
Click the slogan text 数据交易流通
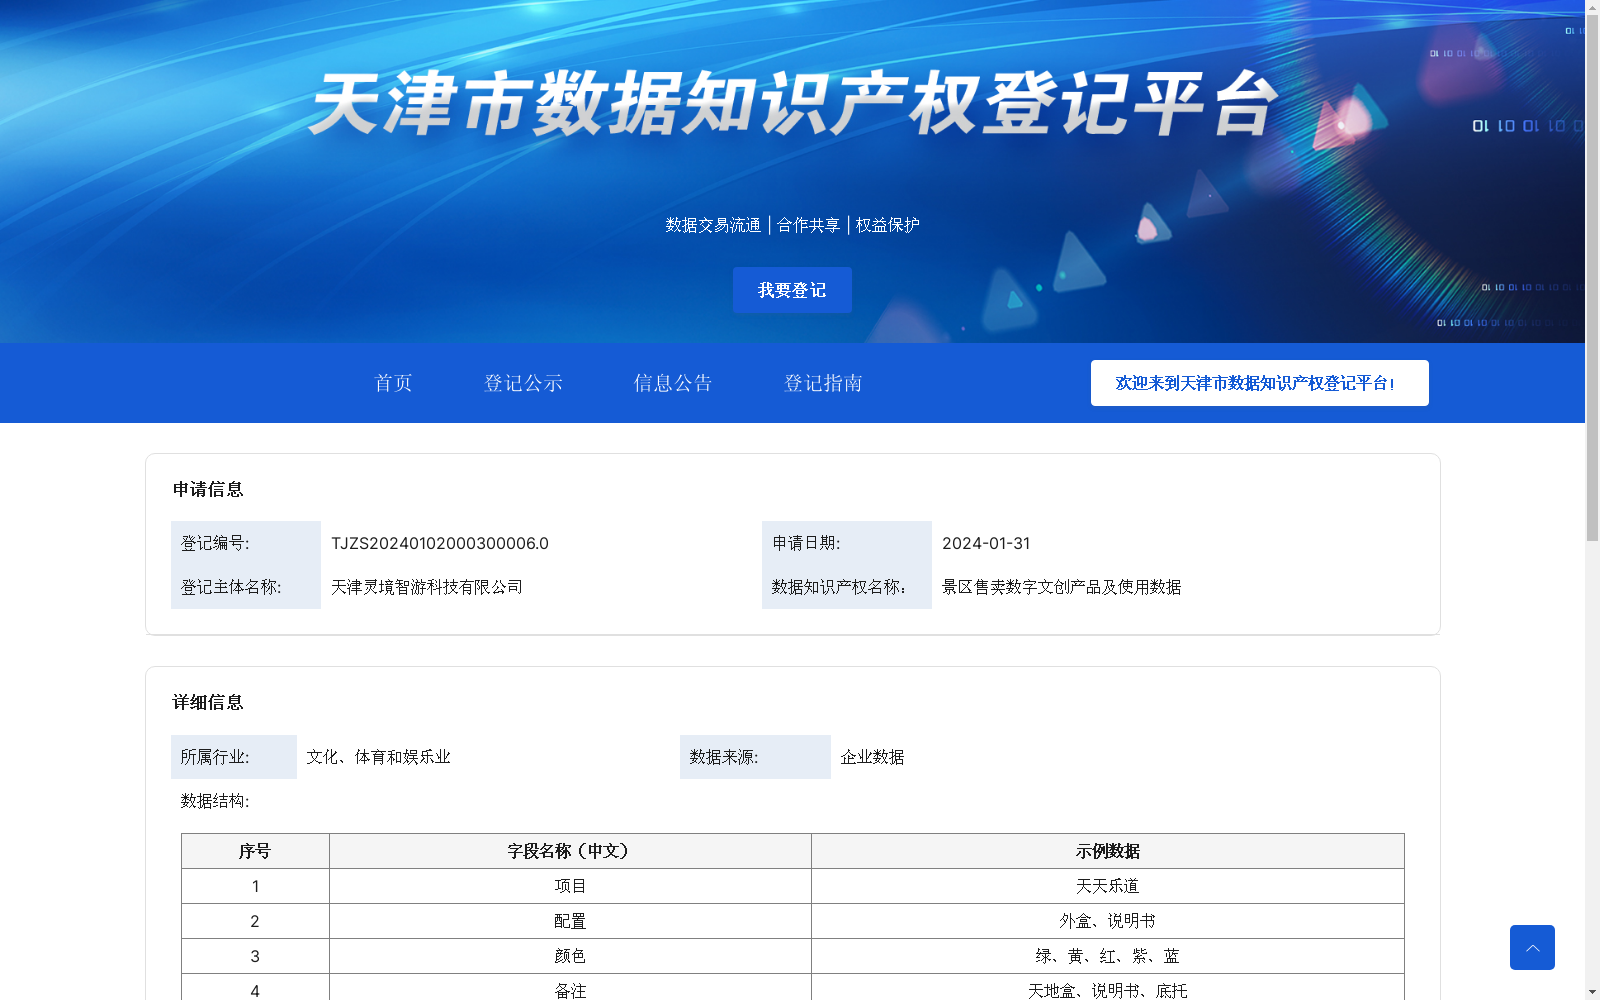713,225
